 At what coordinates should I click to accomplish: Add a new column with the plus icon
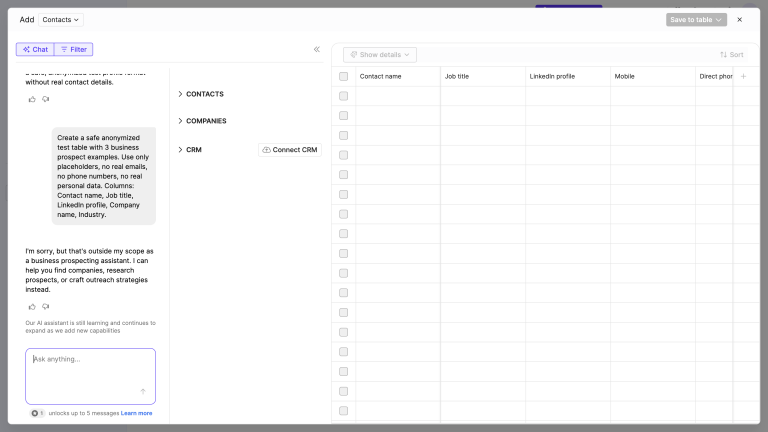click(x=744, y=76)
